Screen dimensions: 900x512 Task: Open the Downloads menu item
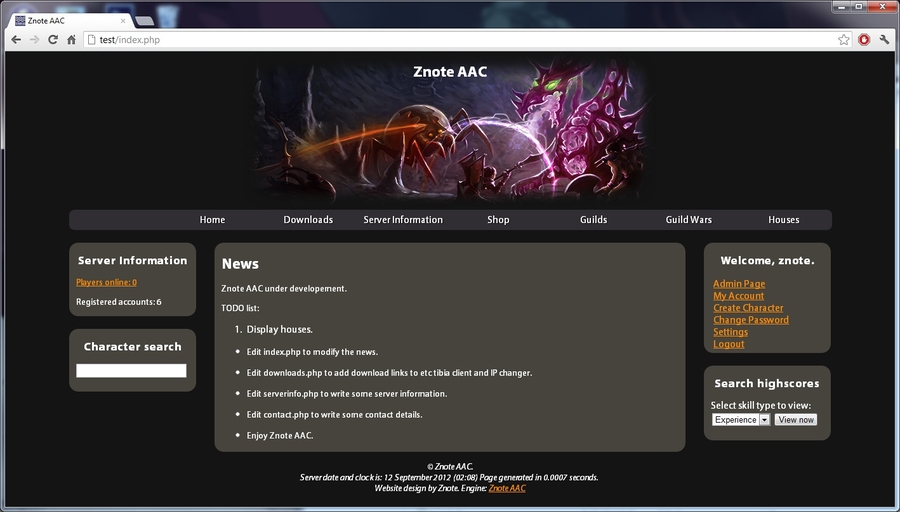point(308,220)
